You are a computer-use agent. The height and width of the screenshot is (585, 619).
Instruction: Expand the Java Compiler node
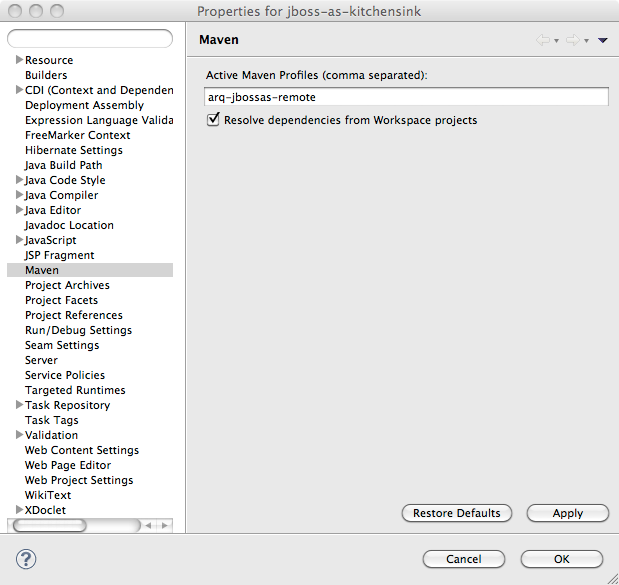(19, 195)
